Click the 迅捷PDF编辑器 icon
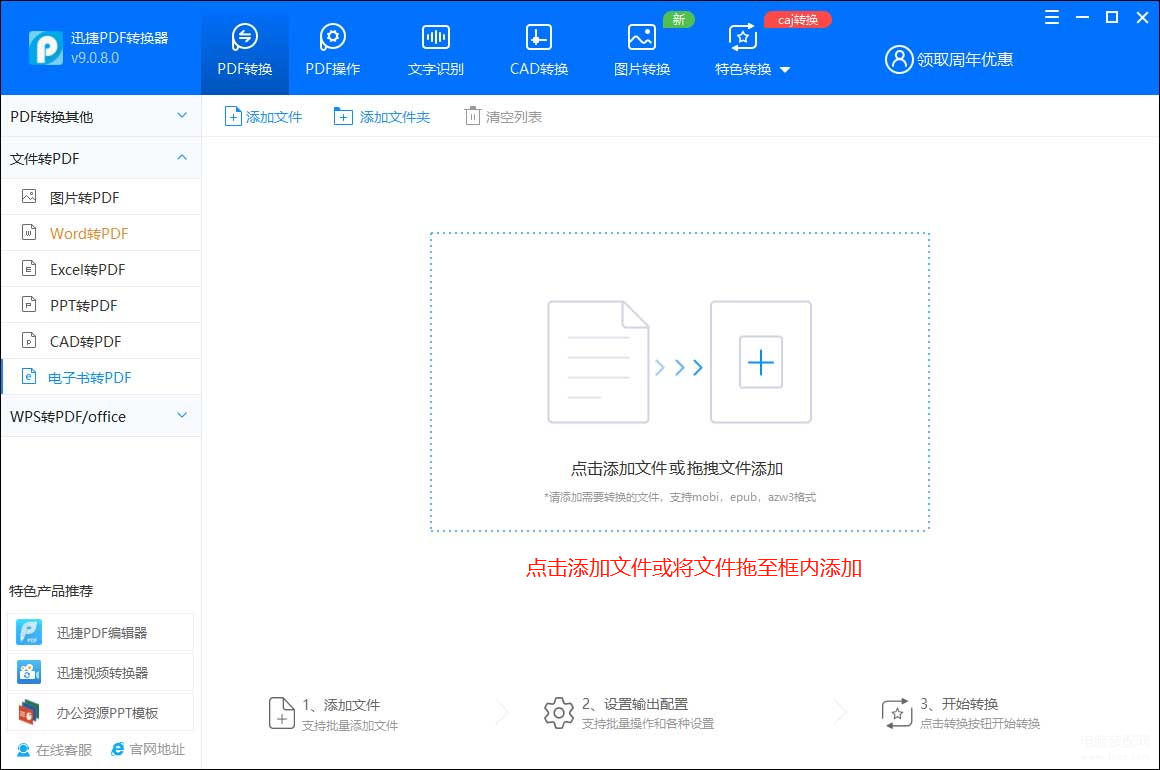1160x770 pixels. point(29,632)
